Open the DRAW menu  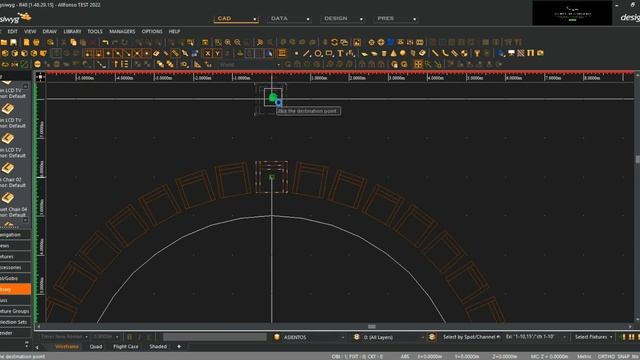[49, 31]
